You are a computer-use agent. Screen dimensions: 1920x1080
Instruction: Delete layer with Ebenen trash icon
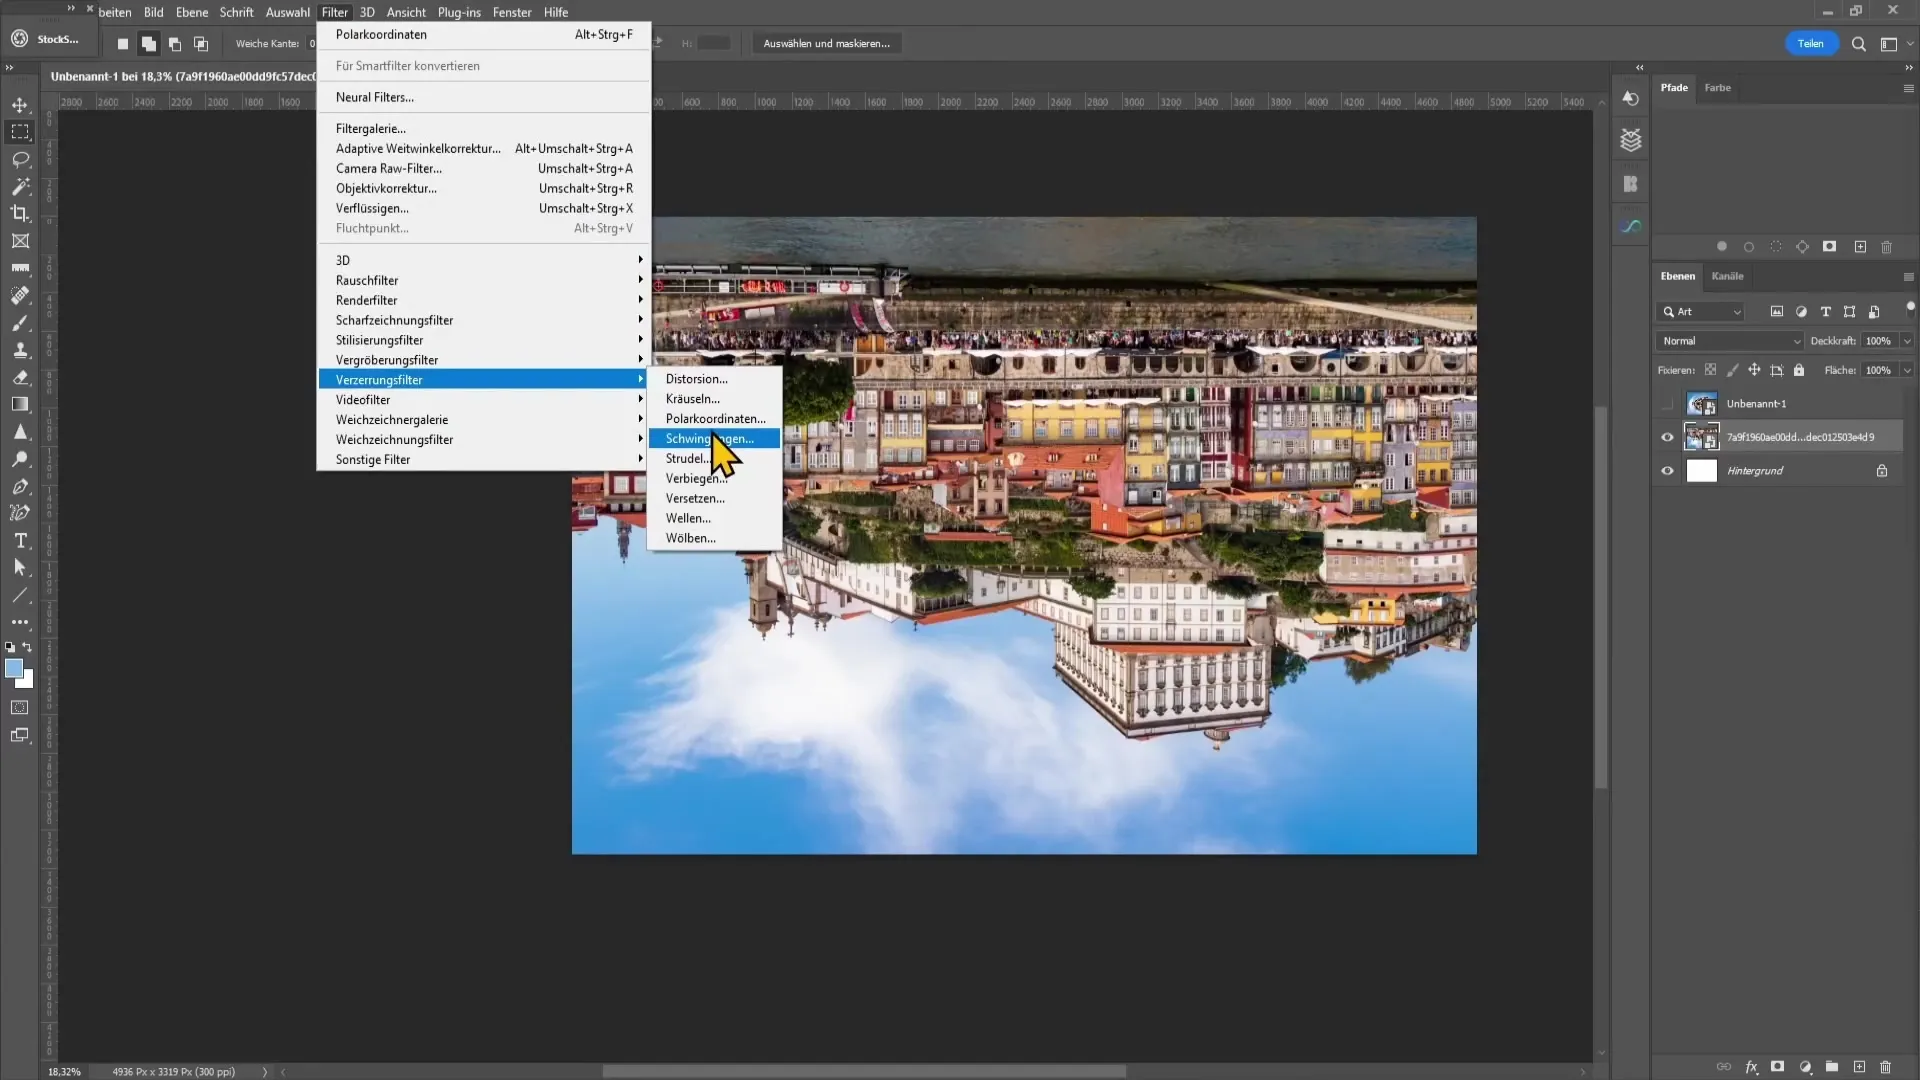(1886, 1067)
